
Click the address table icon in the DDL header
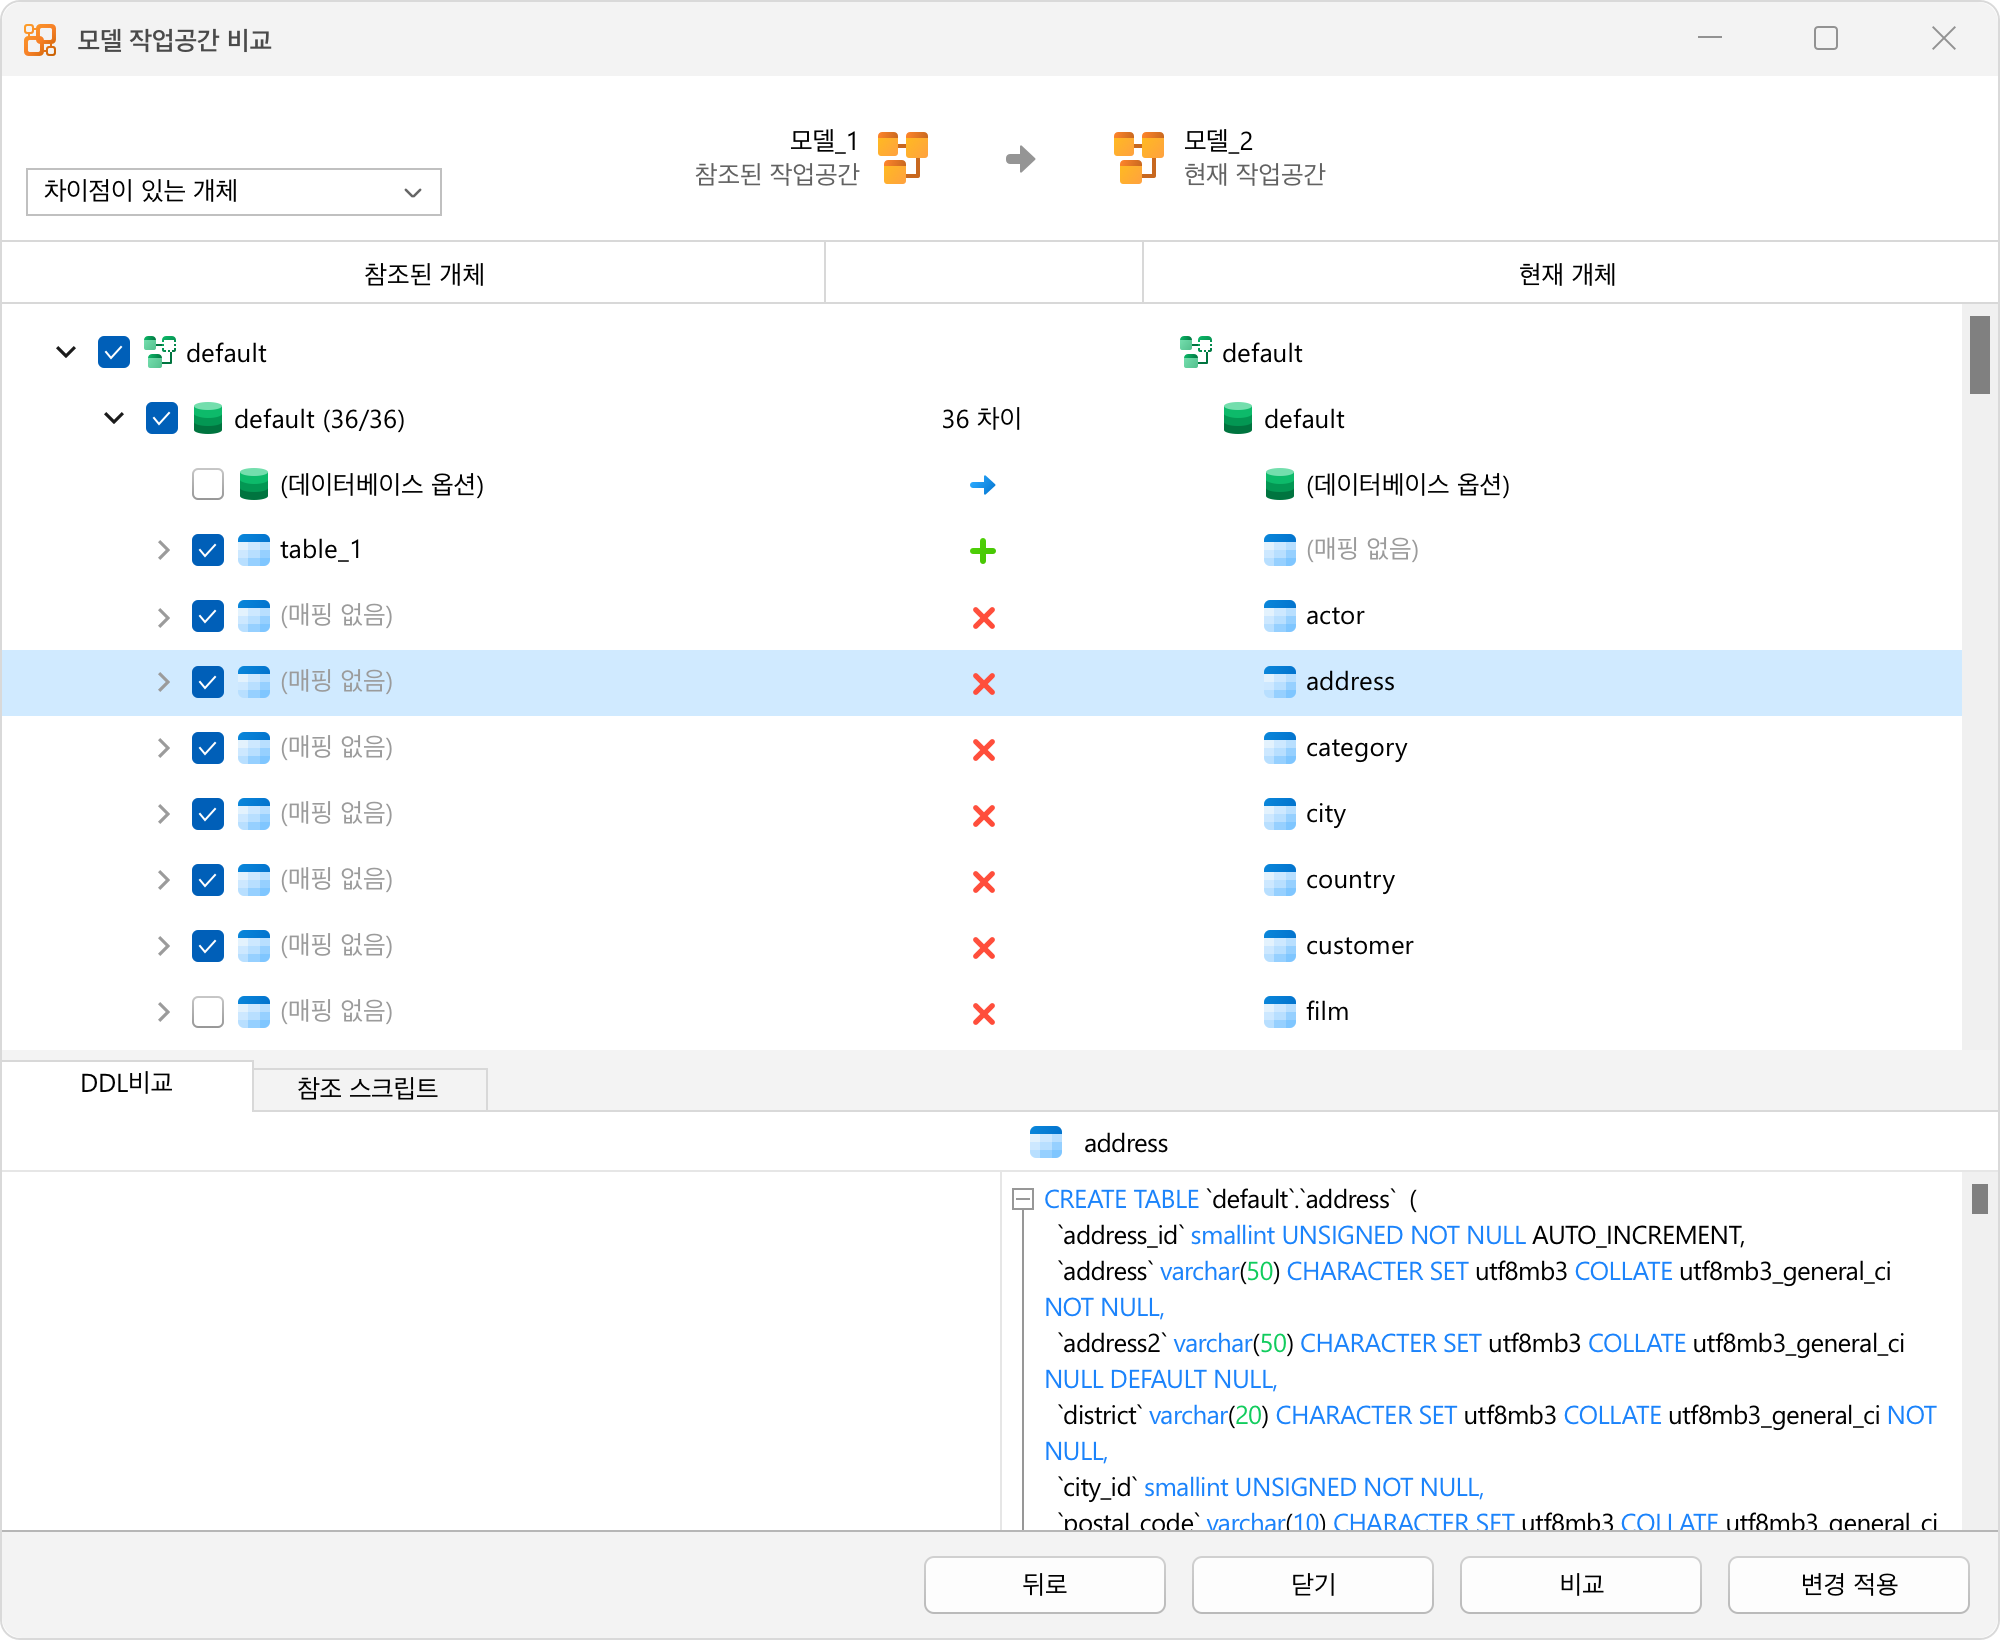pyautogui.click(x=1046, y=1142)
